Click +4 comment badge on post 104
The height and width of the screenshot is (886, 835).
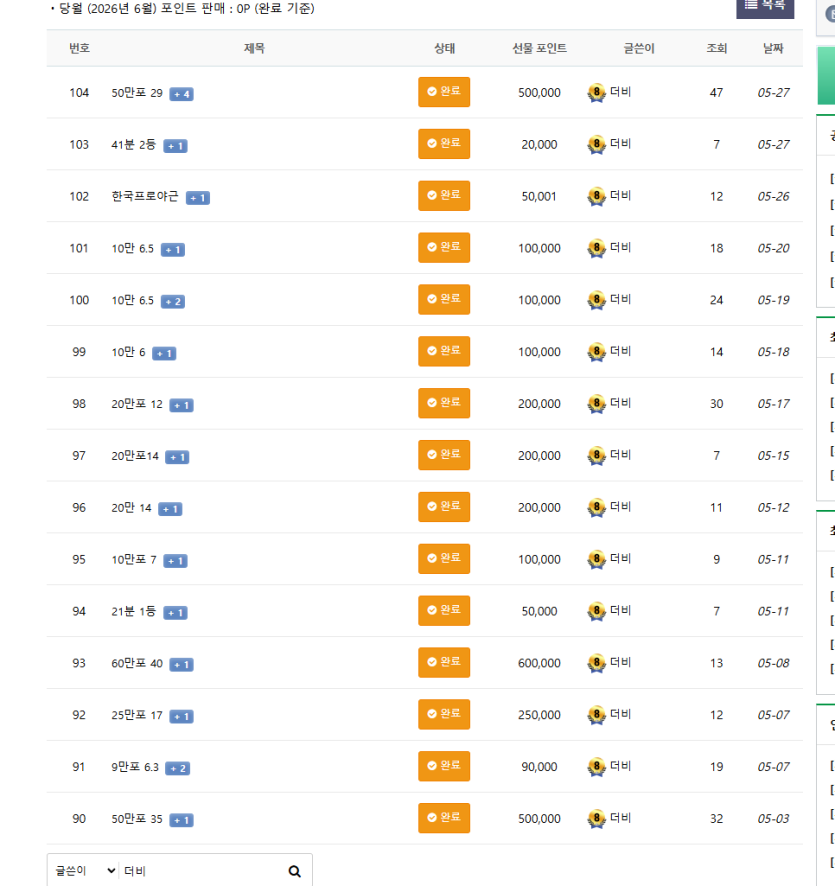(181, 94)
